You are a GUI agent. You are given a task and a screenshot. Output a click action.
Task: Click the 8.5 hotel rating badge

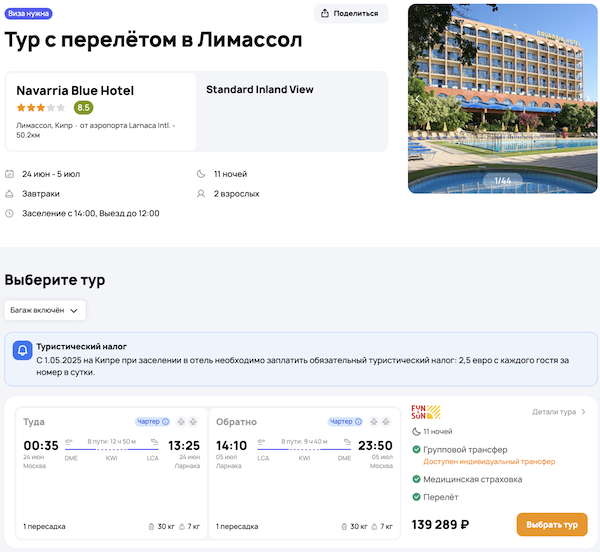(x=84, y=108)
